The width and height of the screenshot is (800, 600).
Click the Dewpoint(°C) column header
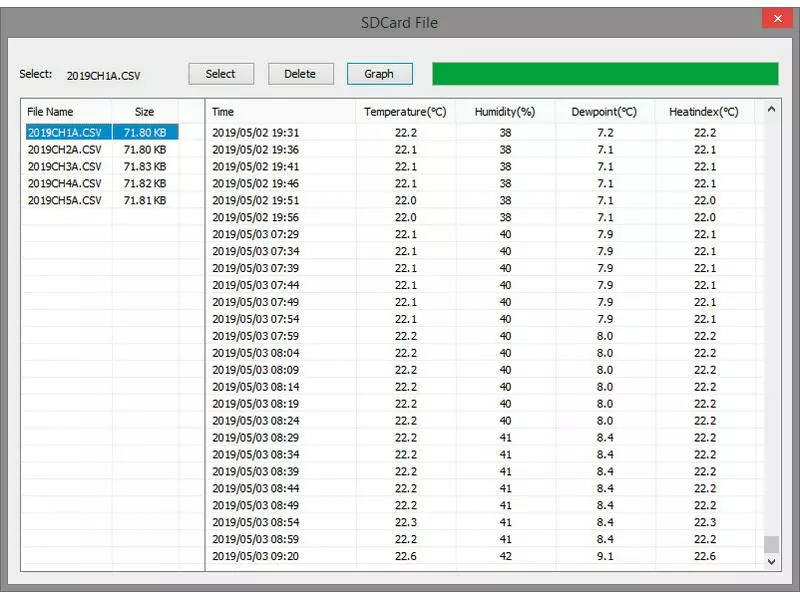605,112
